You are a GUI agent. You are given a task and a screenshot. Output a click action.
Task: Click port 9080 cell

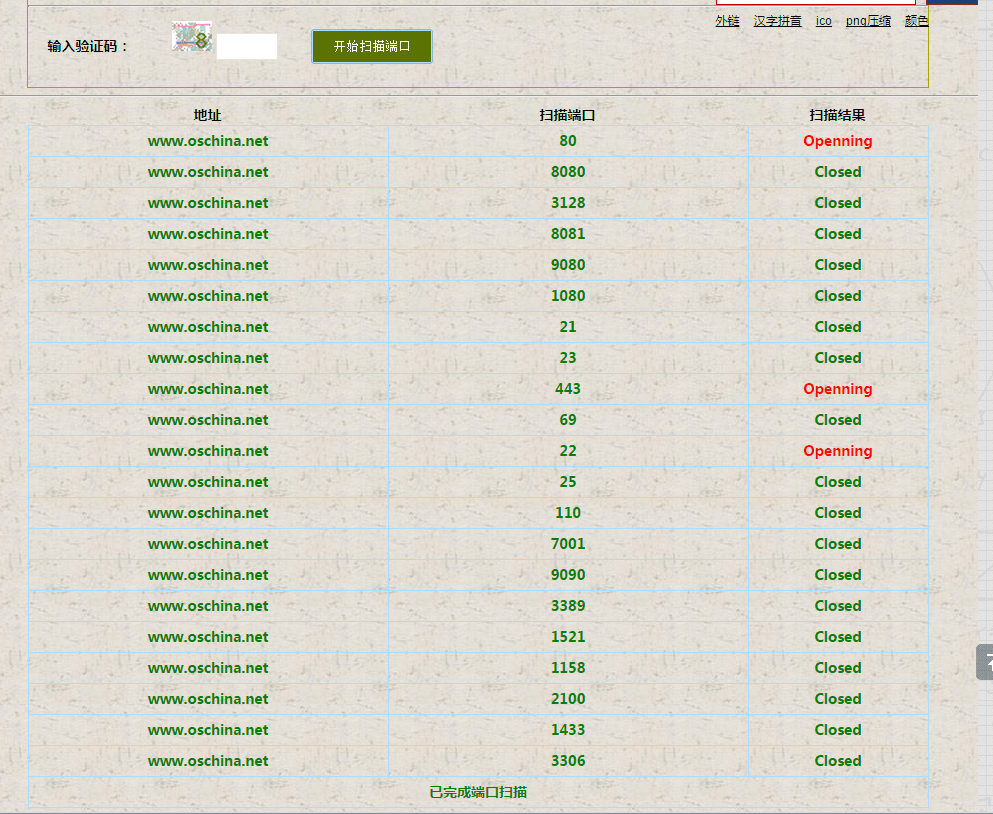(x=568, y=265)
